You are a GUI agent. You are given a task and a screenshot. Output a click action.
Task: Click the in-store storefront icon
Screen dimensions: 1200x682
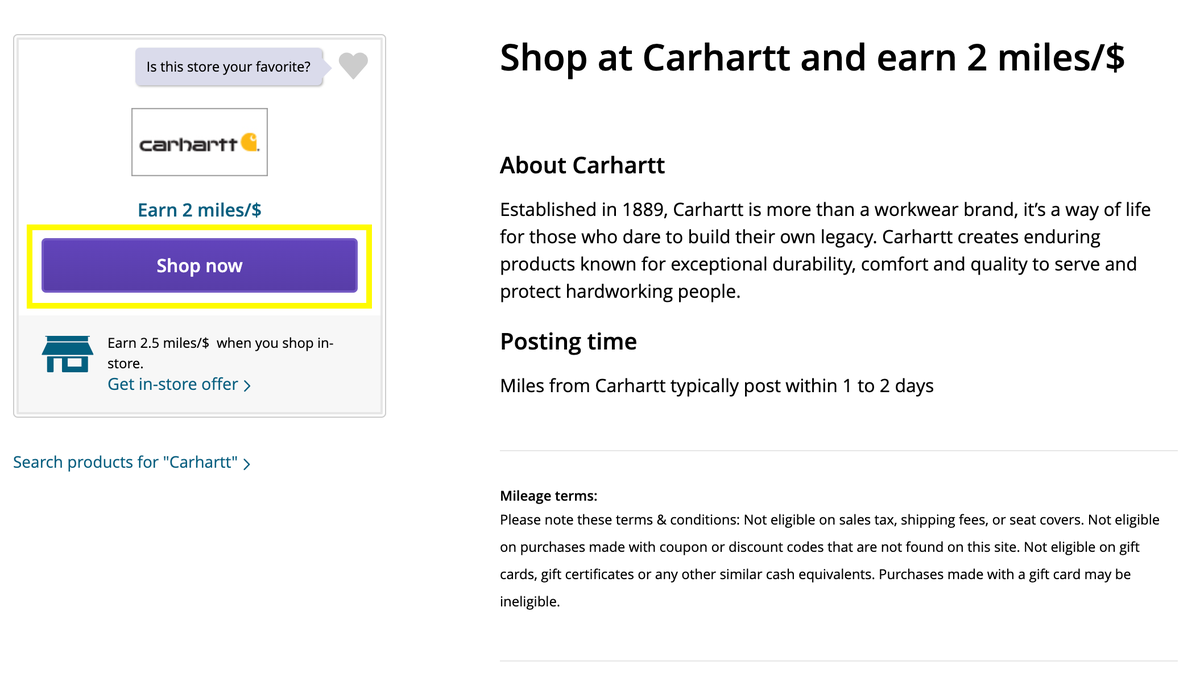(67, 354)
